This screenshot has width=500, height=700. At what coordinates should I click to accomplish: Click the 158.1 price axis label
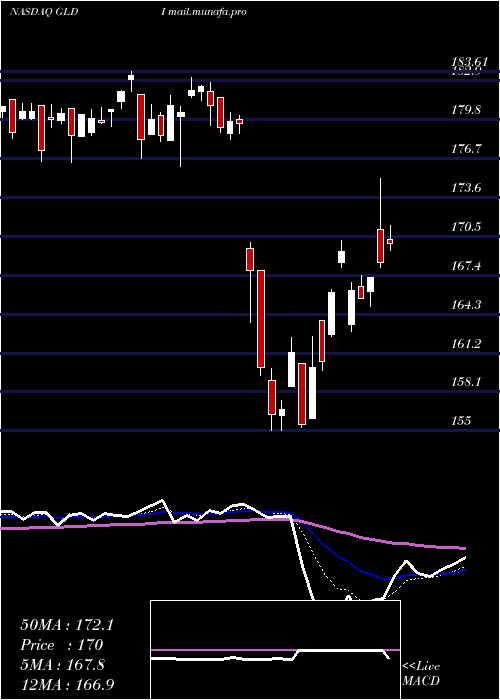click(x=466, y=382)
